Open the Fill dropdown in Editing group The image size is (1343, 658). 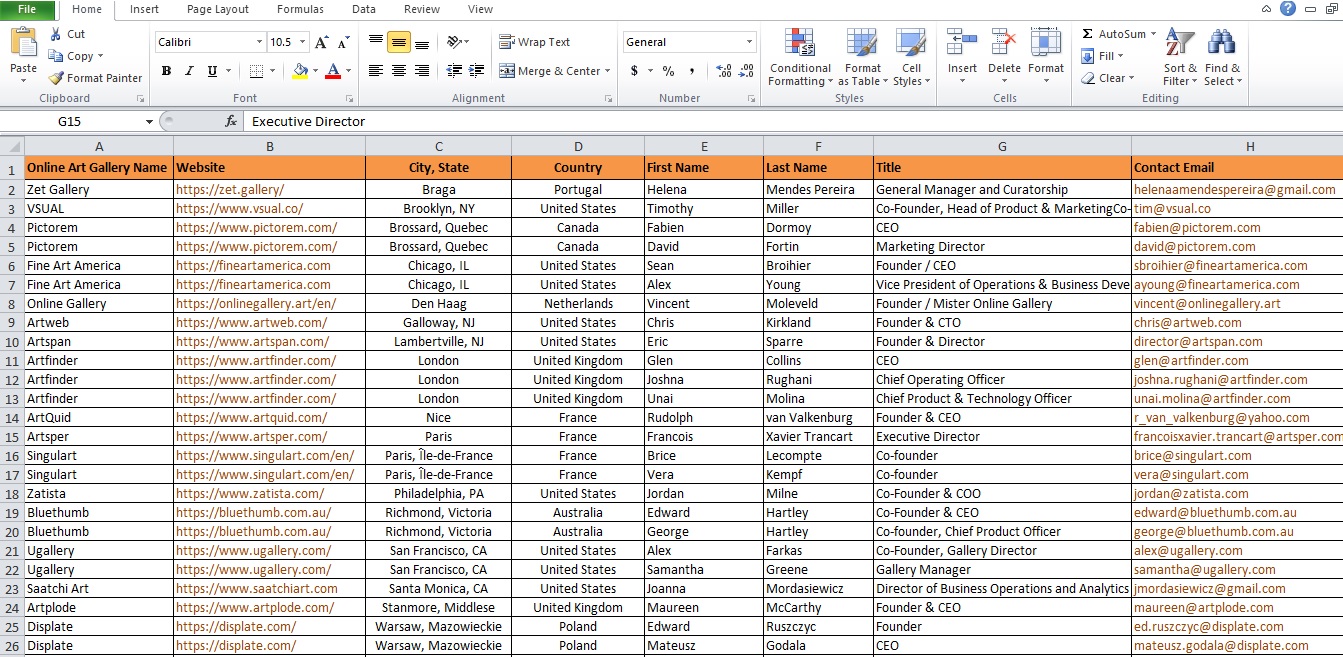pos(1103,56)
